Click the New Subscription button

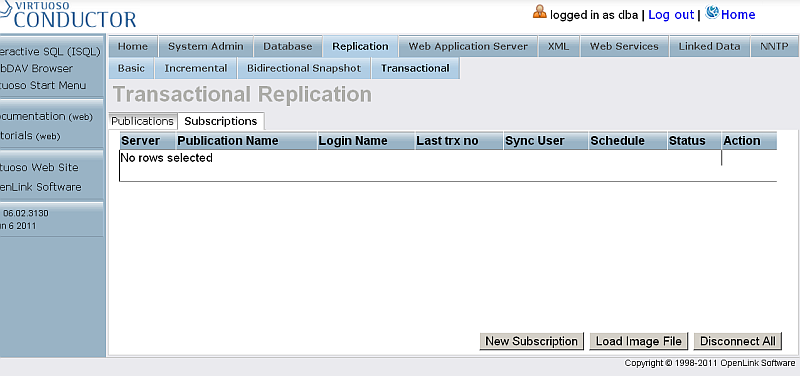pos(531,341)
